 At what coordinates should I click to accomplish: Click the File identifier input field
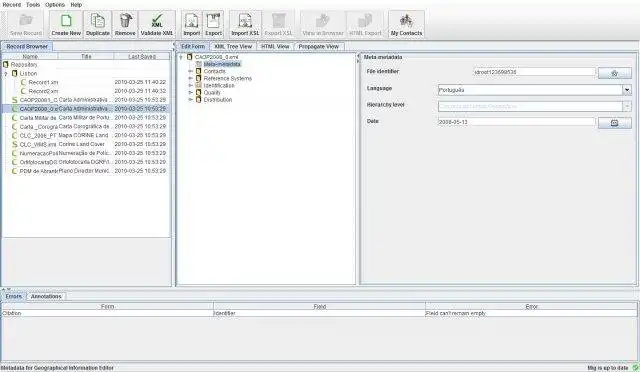[x=534, y=72]
